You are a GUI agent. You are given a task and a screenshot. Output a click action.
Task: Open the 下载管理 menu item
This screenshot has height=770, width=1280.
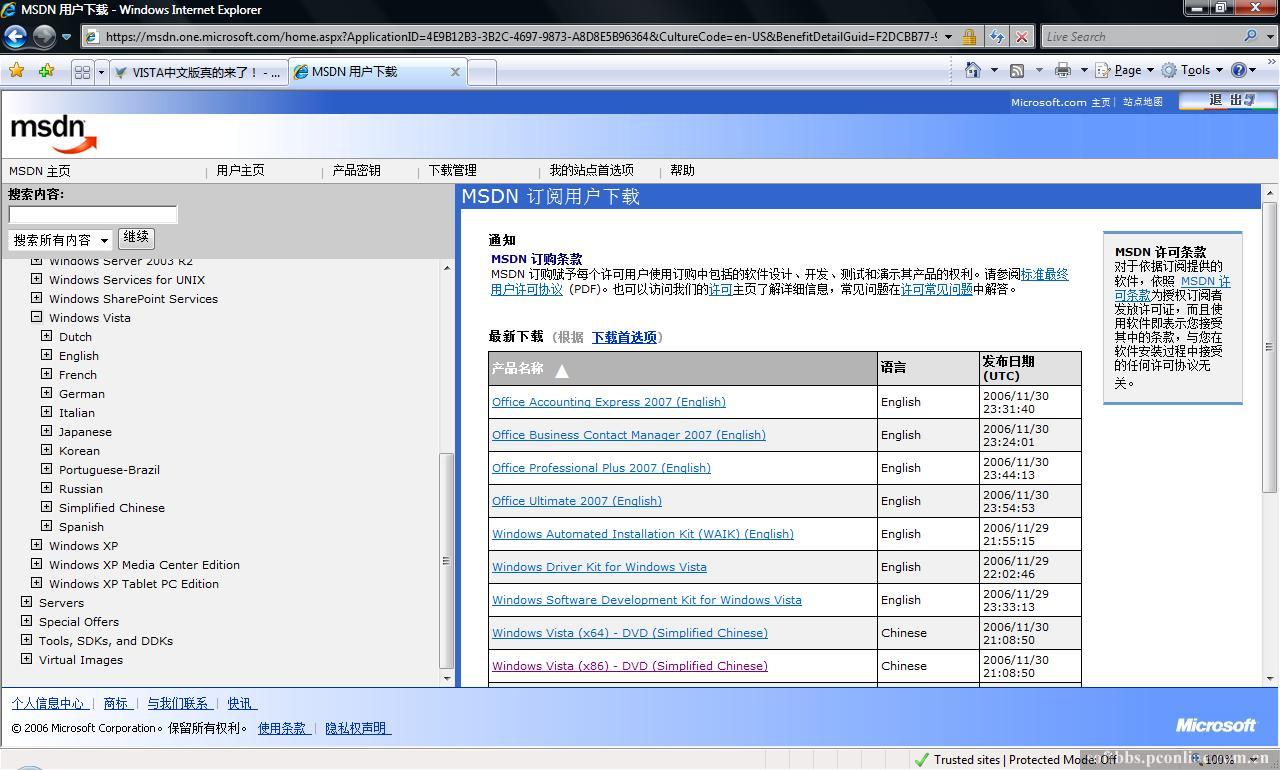pyautogui.click(x=453, y=170)
